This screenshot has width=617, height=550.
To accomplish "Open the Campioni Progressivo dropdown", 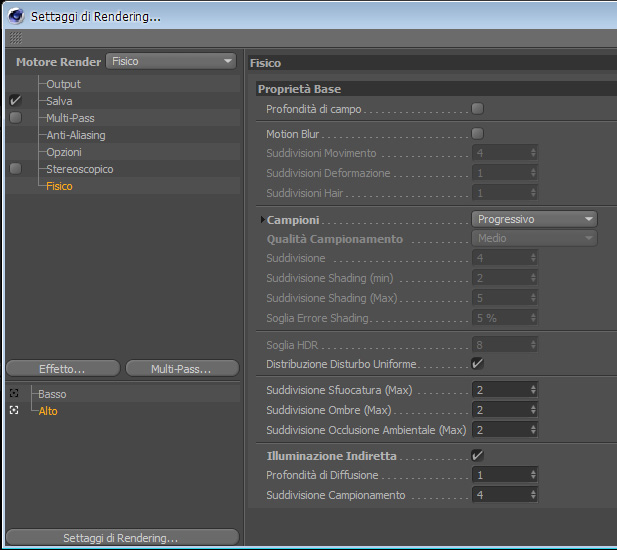I will 534,219.
